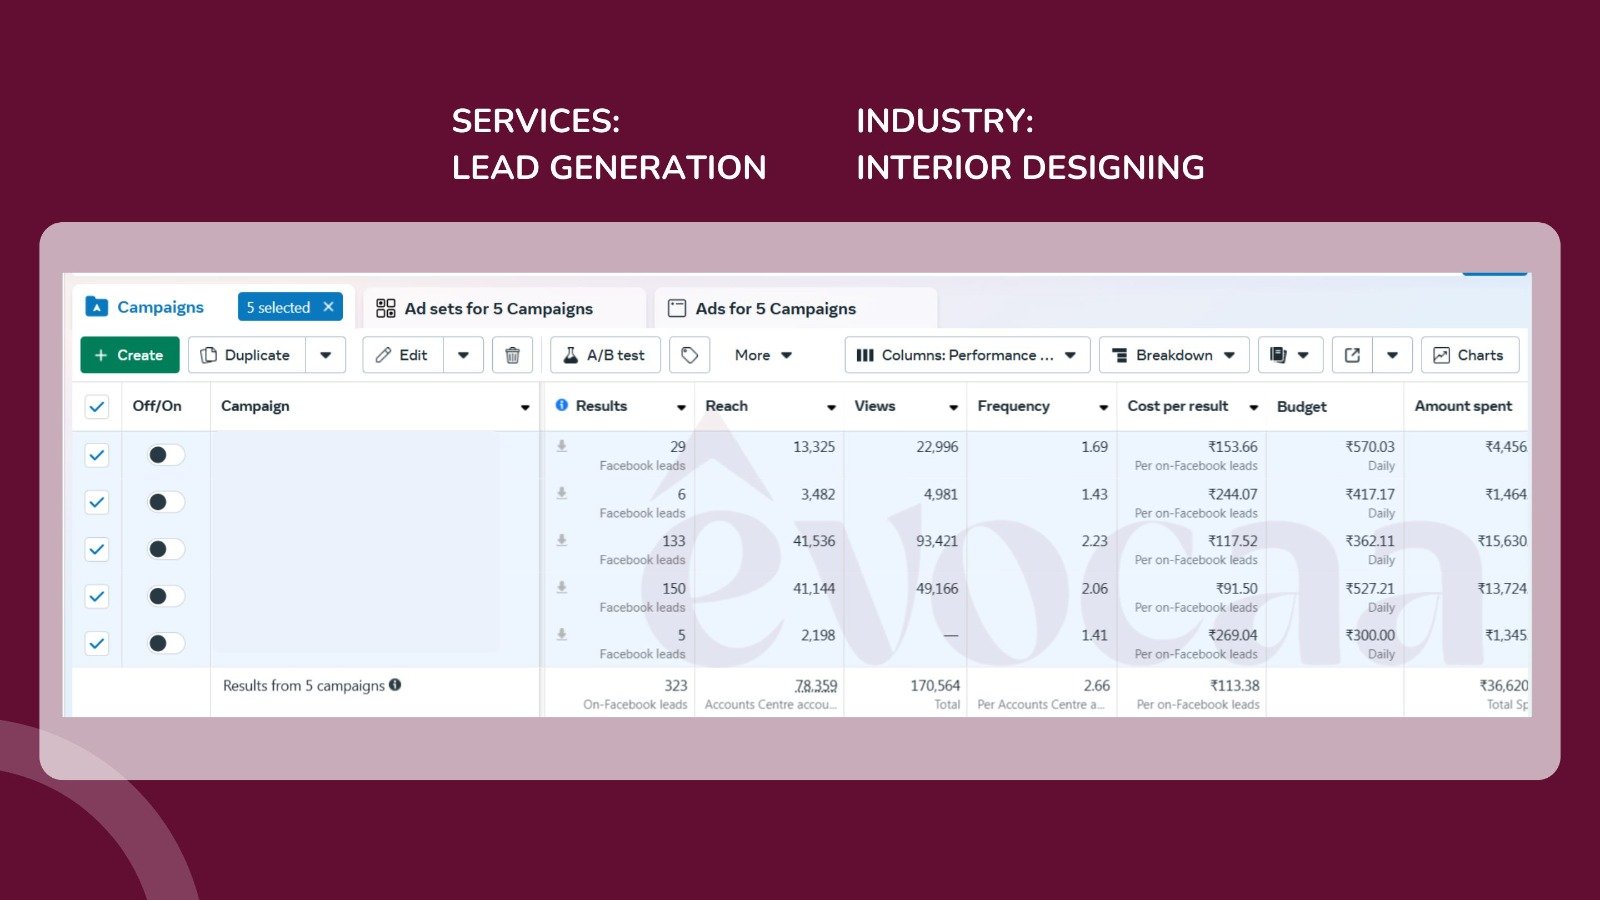The height and width of the screenshot is (900, 1600).
Task: Click the A/B test button
Action: click(604, 355)
